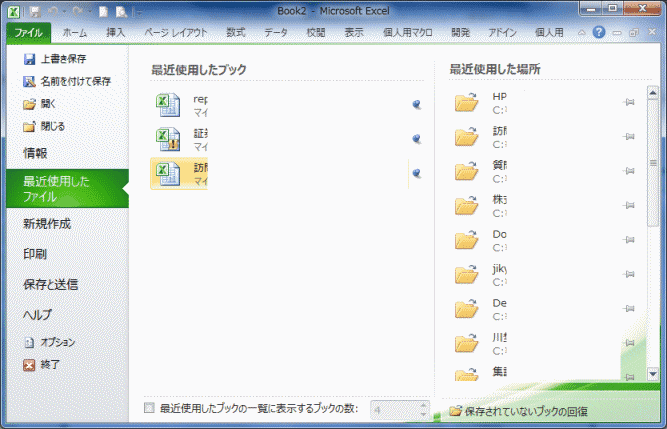Toggle the pin for the highlighted 訪 workbook
This screenshot has width=667, height=429.
[x=417, y=173]
